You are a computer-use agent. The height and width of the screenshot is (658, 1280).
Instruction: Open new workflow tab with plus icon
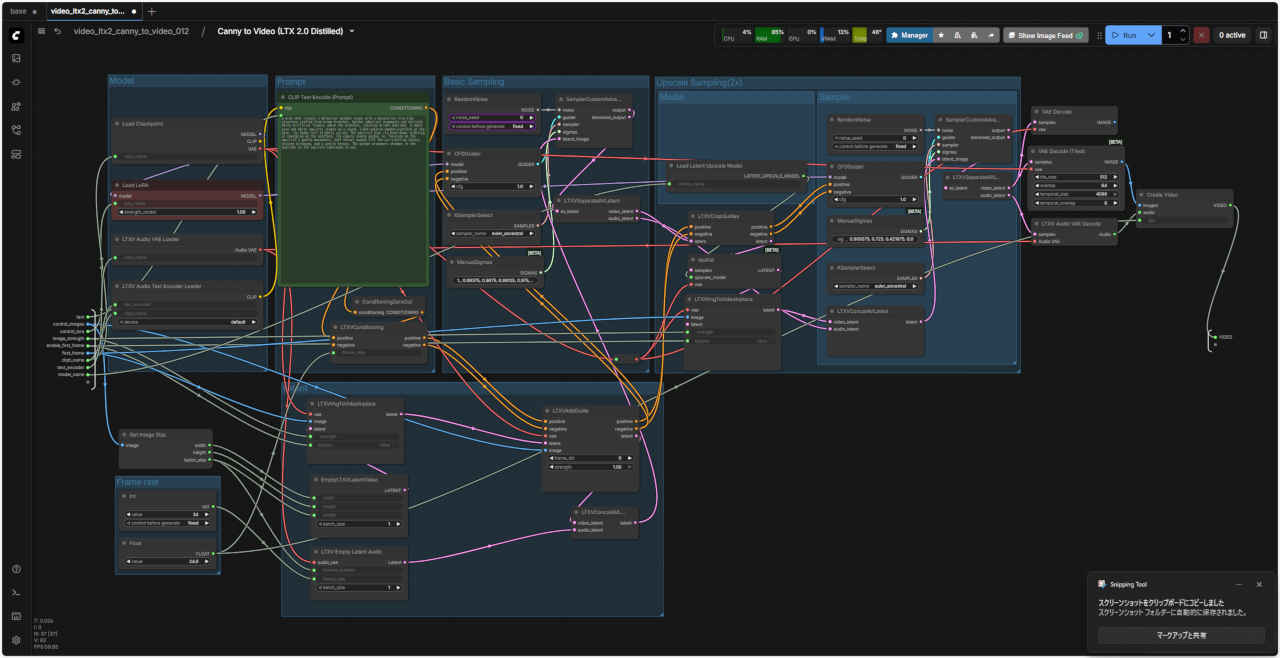[152, 11]
